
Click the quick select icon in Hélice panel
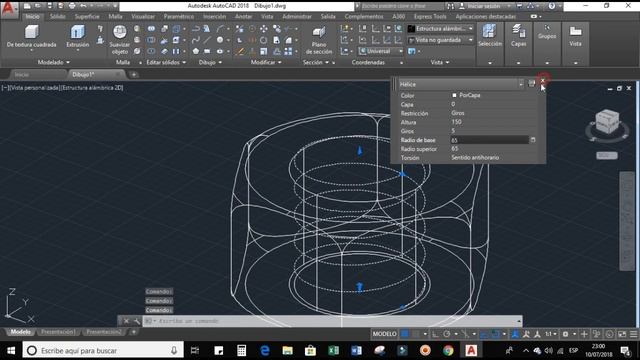pyautogui.click(x=531, y=84)
